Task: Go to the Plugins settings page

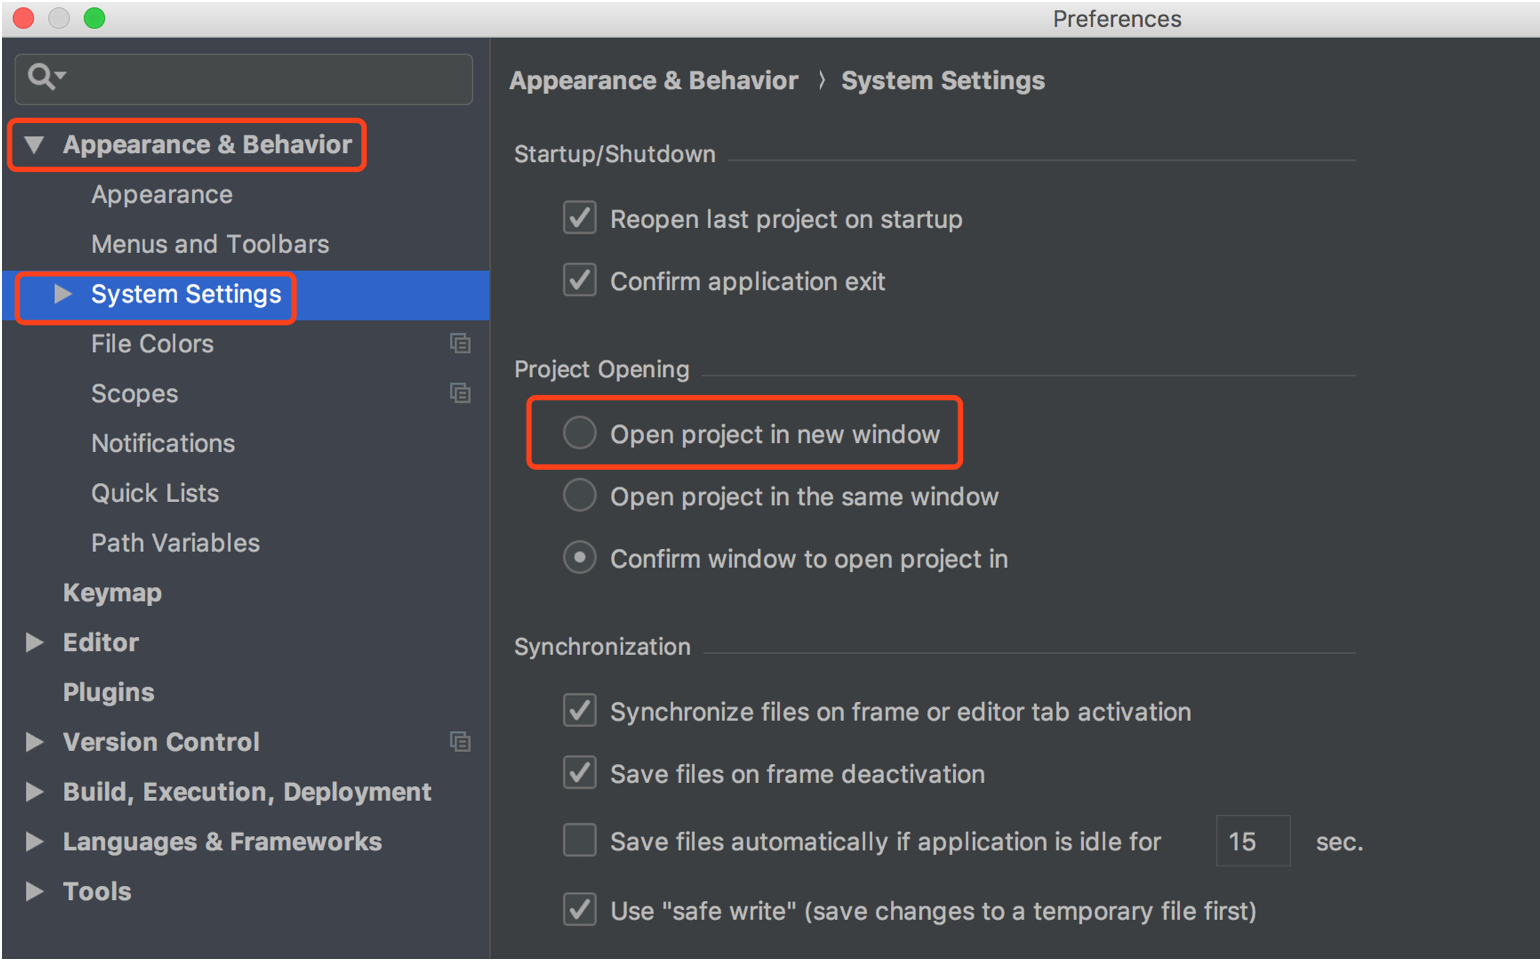Action: click(x=108, y=692)
